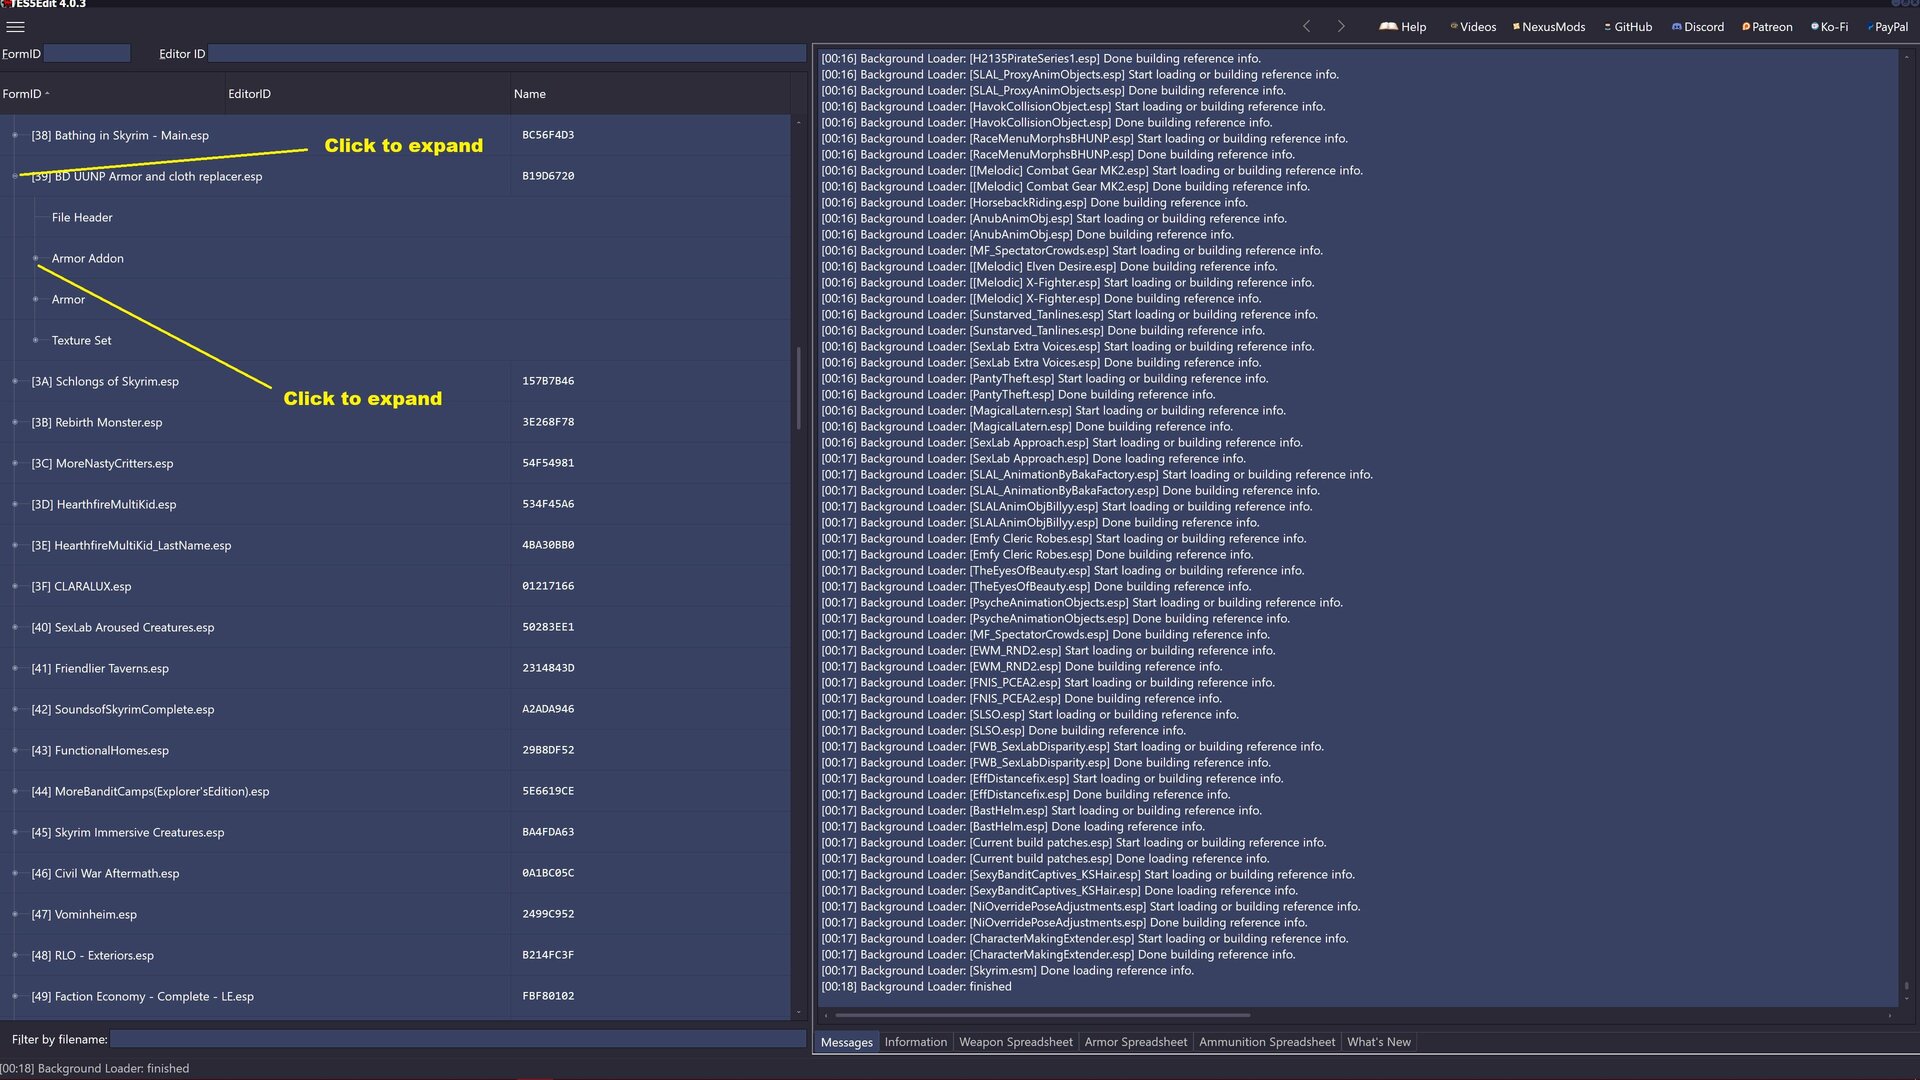Image resolution: width=1920 pixels, height=1080 pixels.
Task: Go forward with the right arrow
Action: 1341,27
